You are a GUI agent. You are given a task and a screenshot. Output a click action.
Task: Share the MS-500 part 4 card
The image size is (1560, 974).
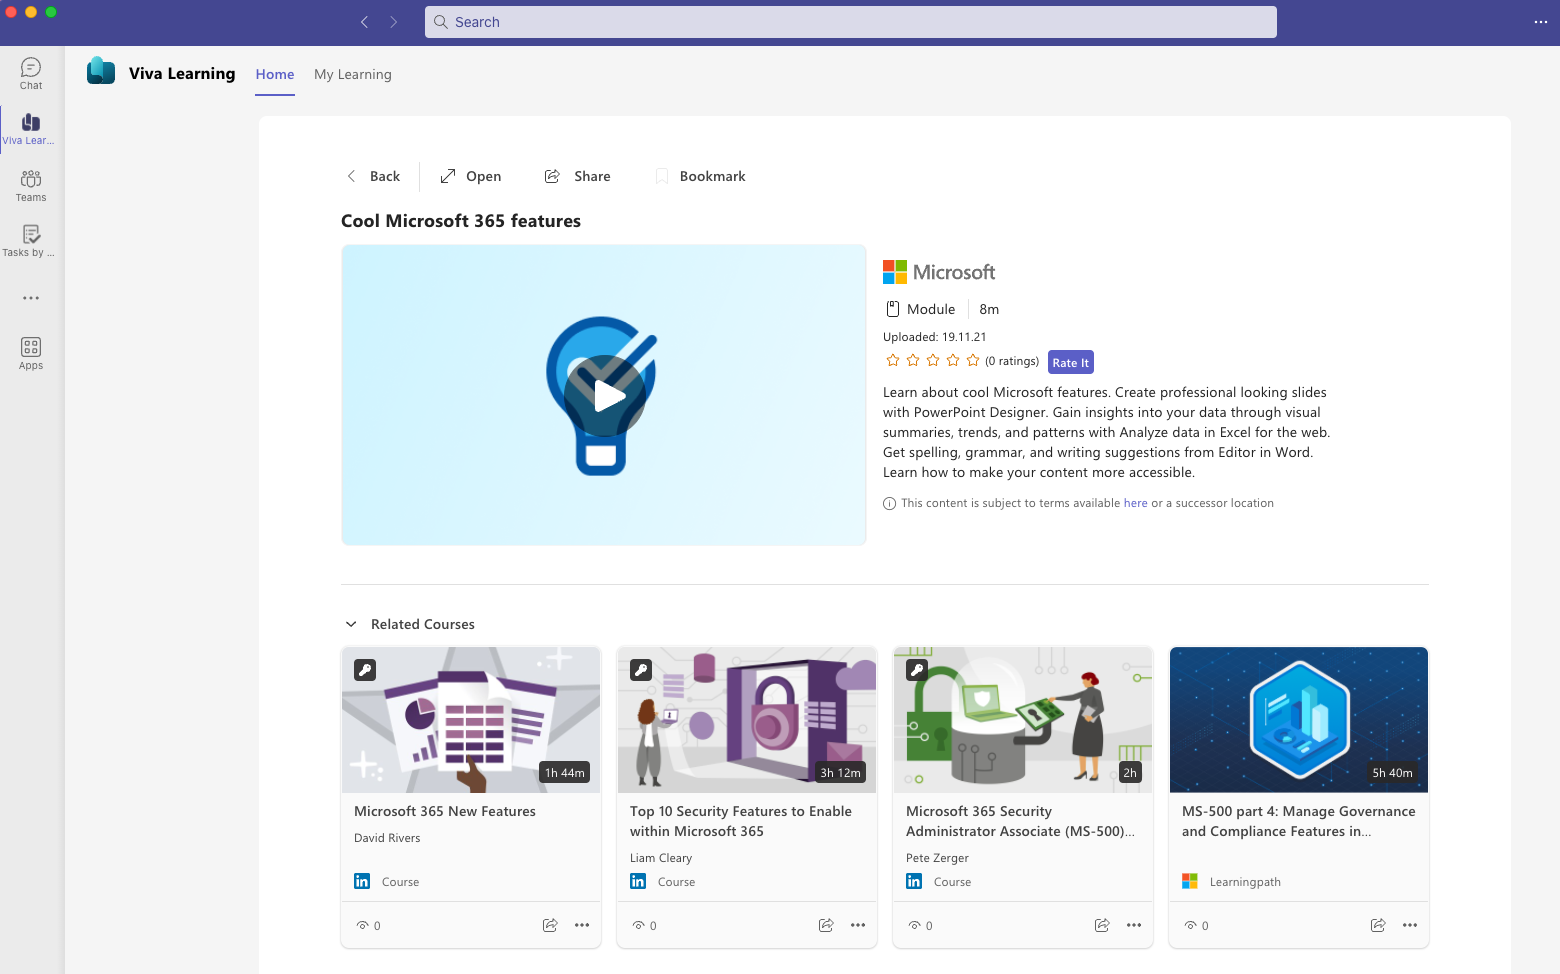pos(1378,925)
